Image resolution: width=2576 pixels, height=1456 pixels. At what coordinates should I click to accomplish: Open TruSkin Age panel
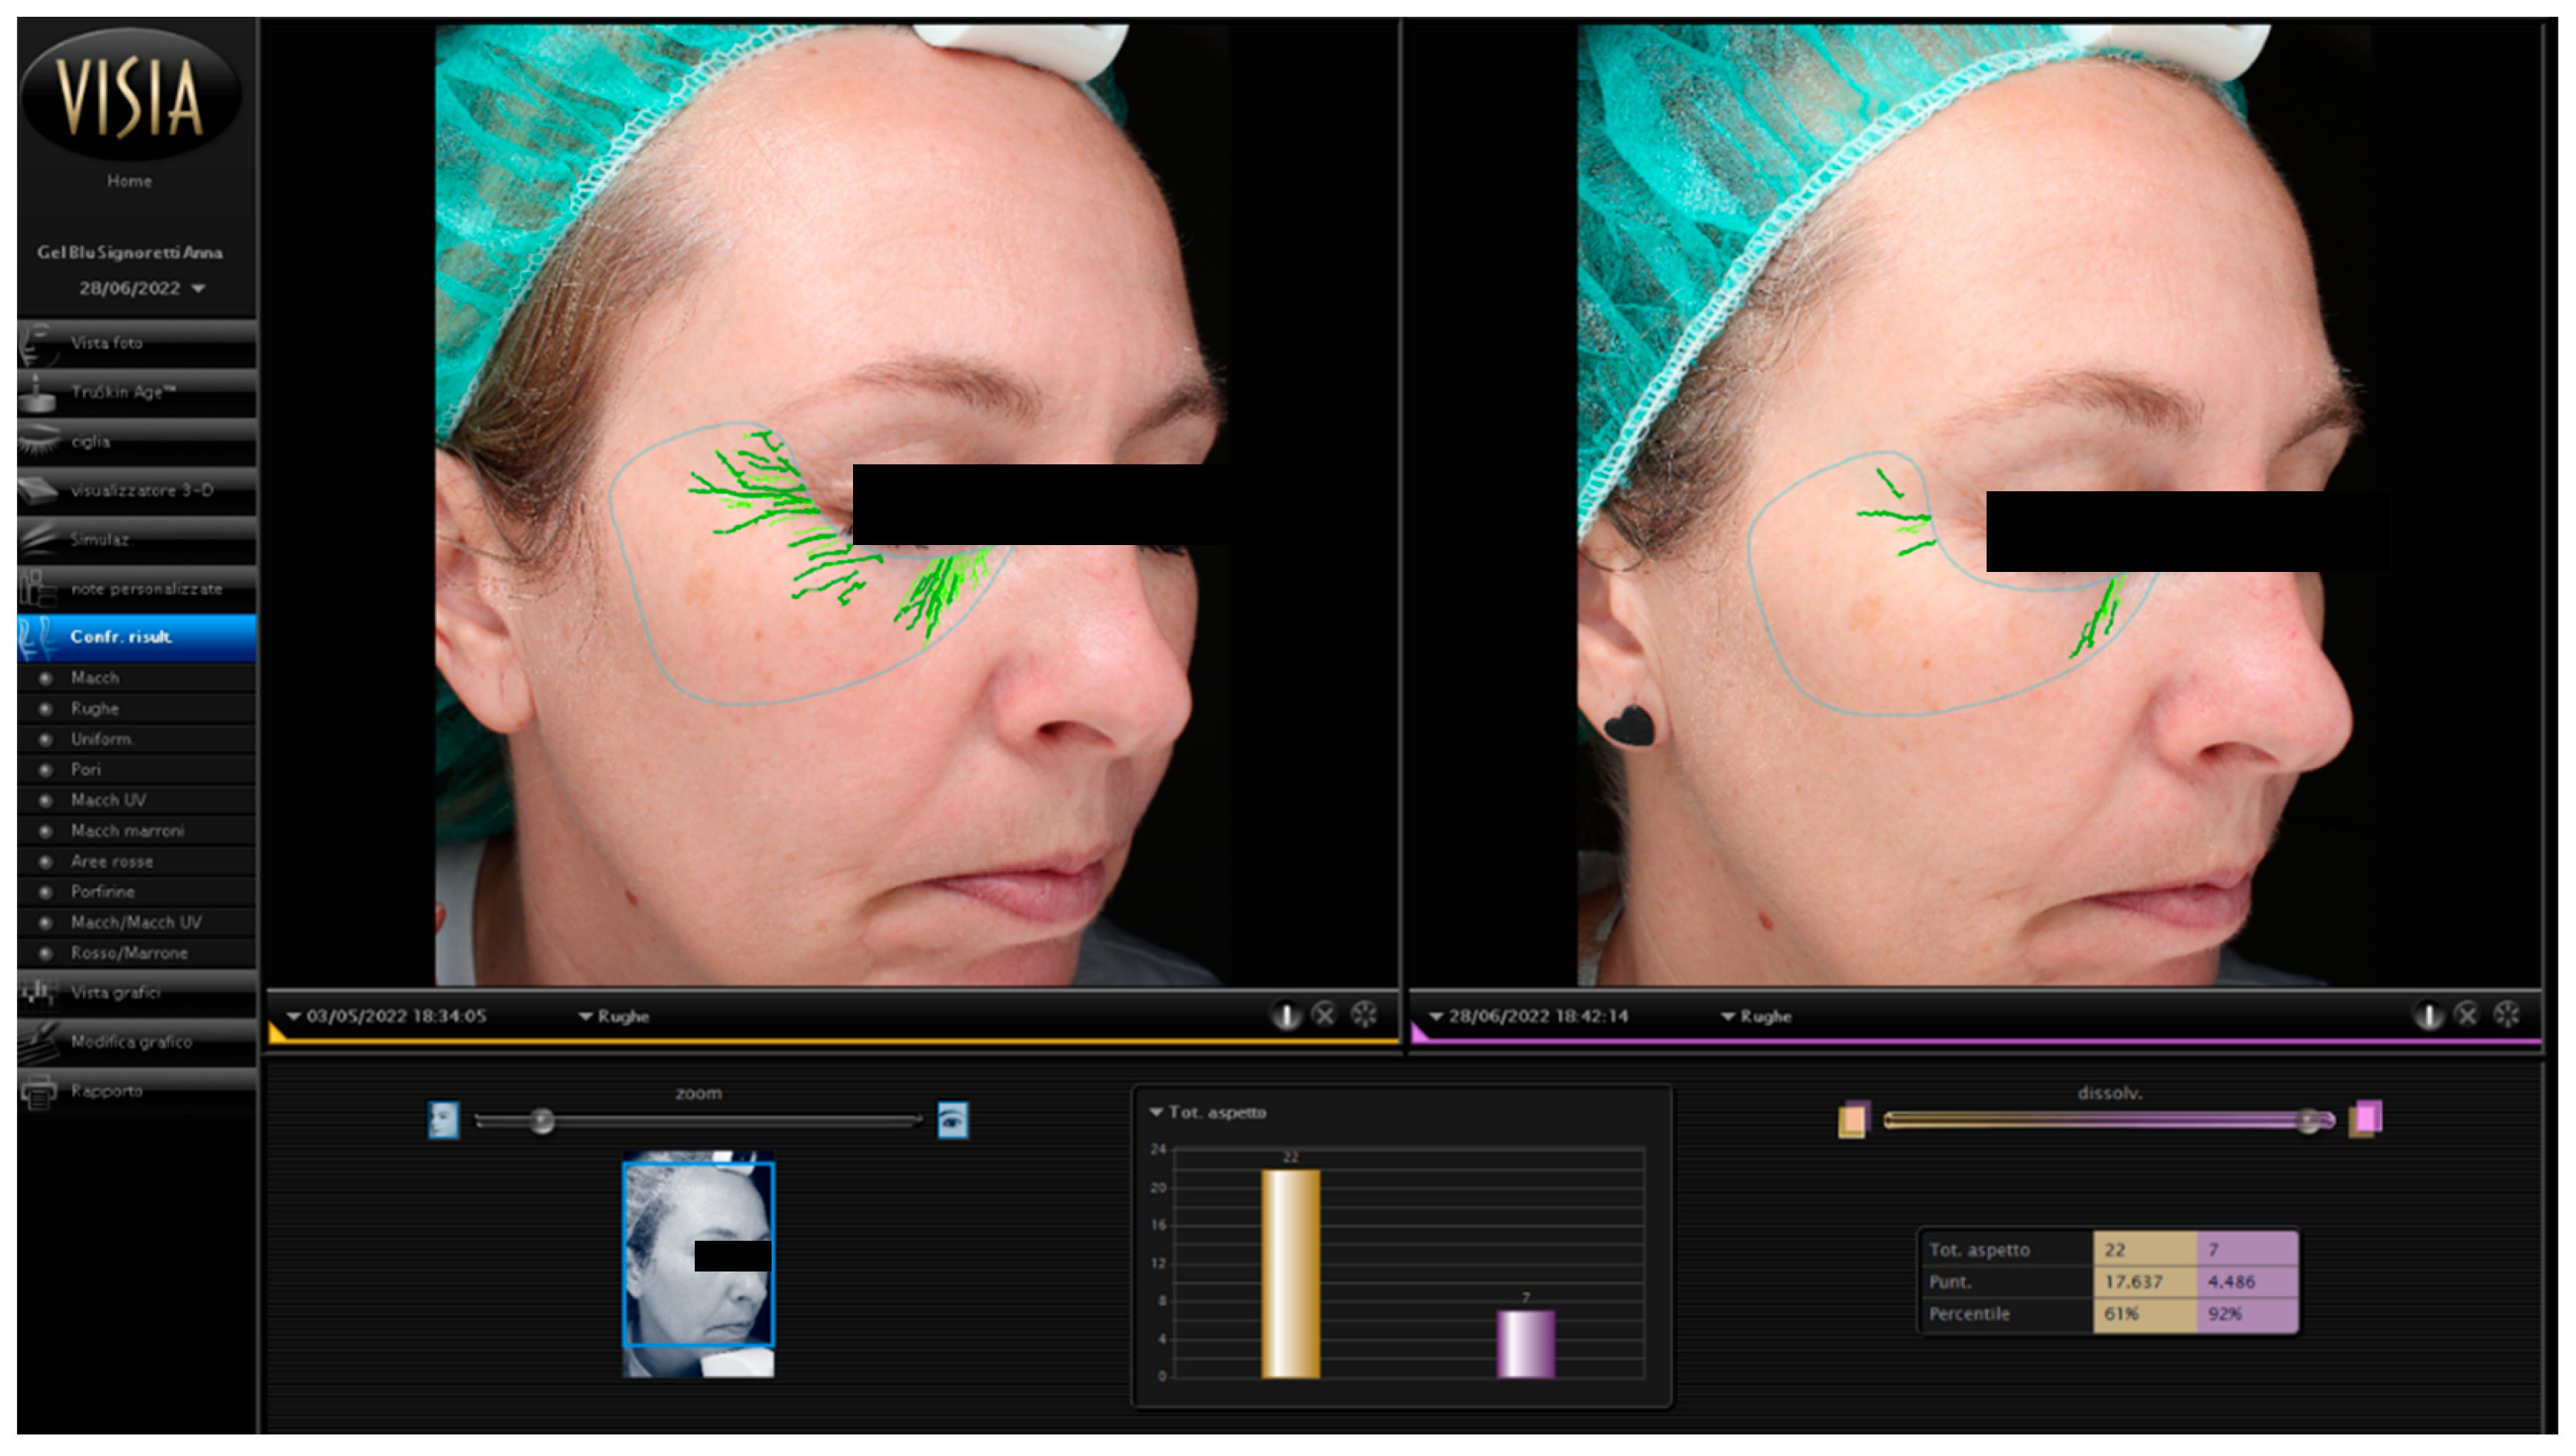pyautogui.click(x=137, y=392)
